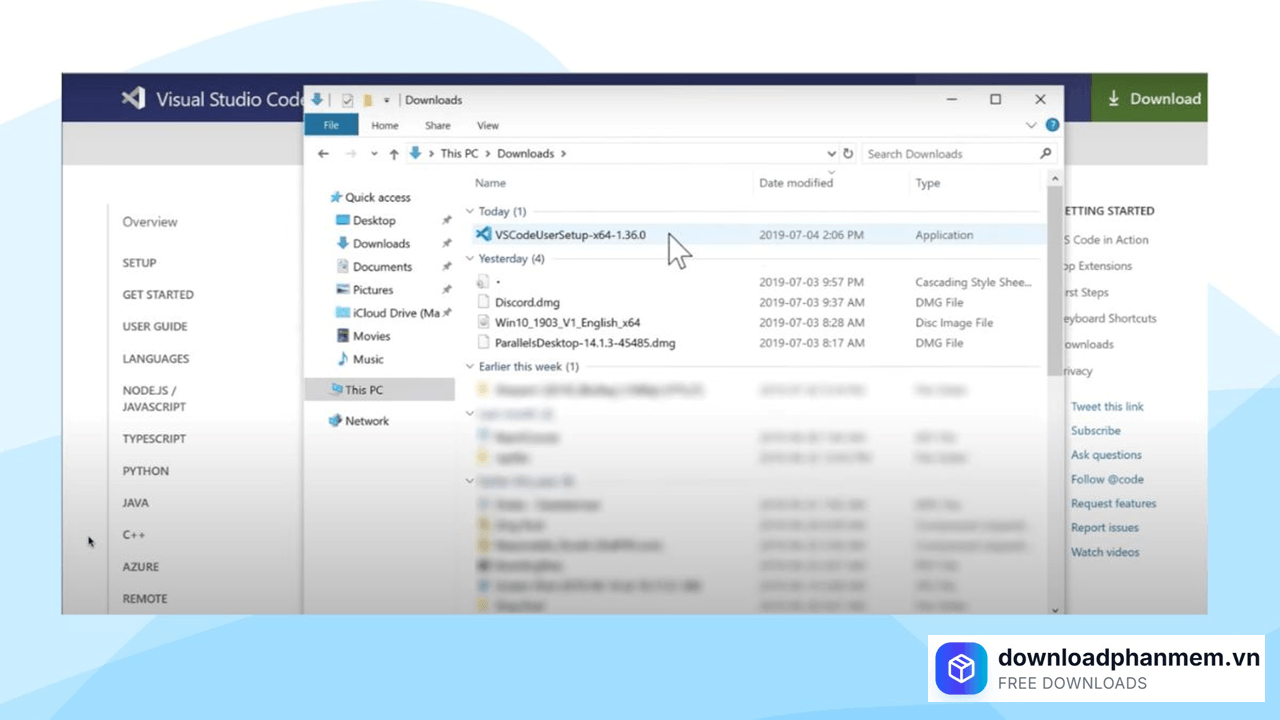The image size is (1280, 720).
Task: Navigate back with the arrow icon
Action: pos(324,153)
